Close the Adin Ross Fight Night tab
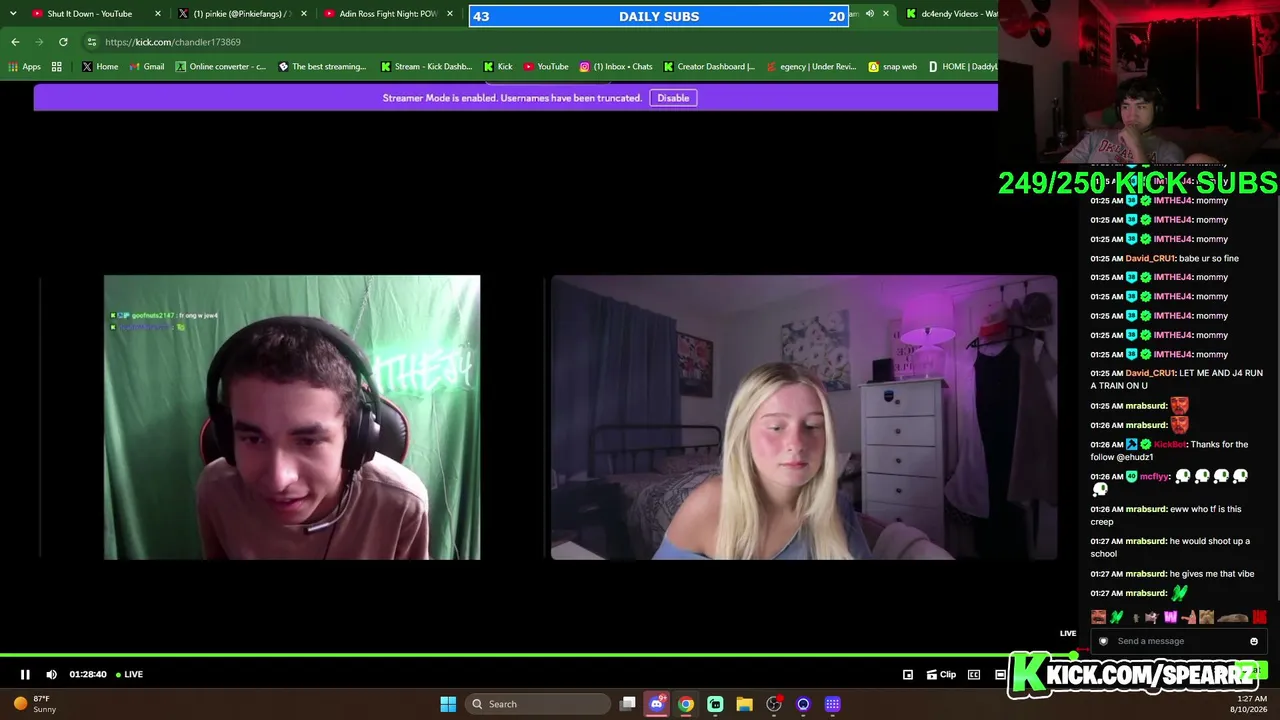Screen dimensions: 1280x720 pos(450,14)
